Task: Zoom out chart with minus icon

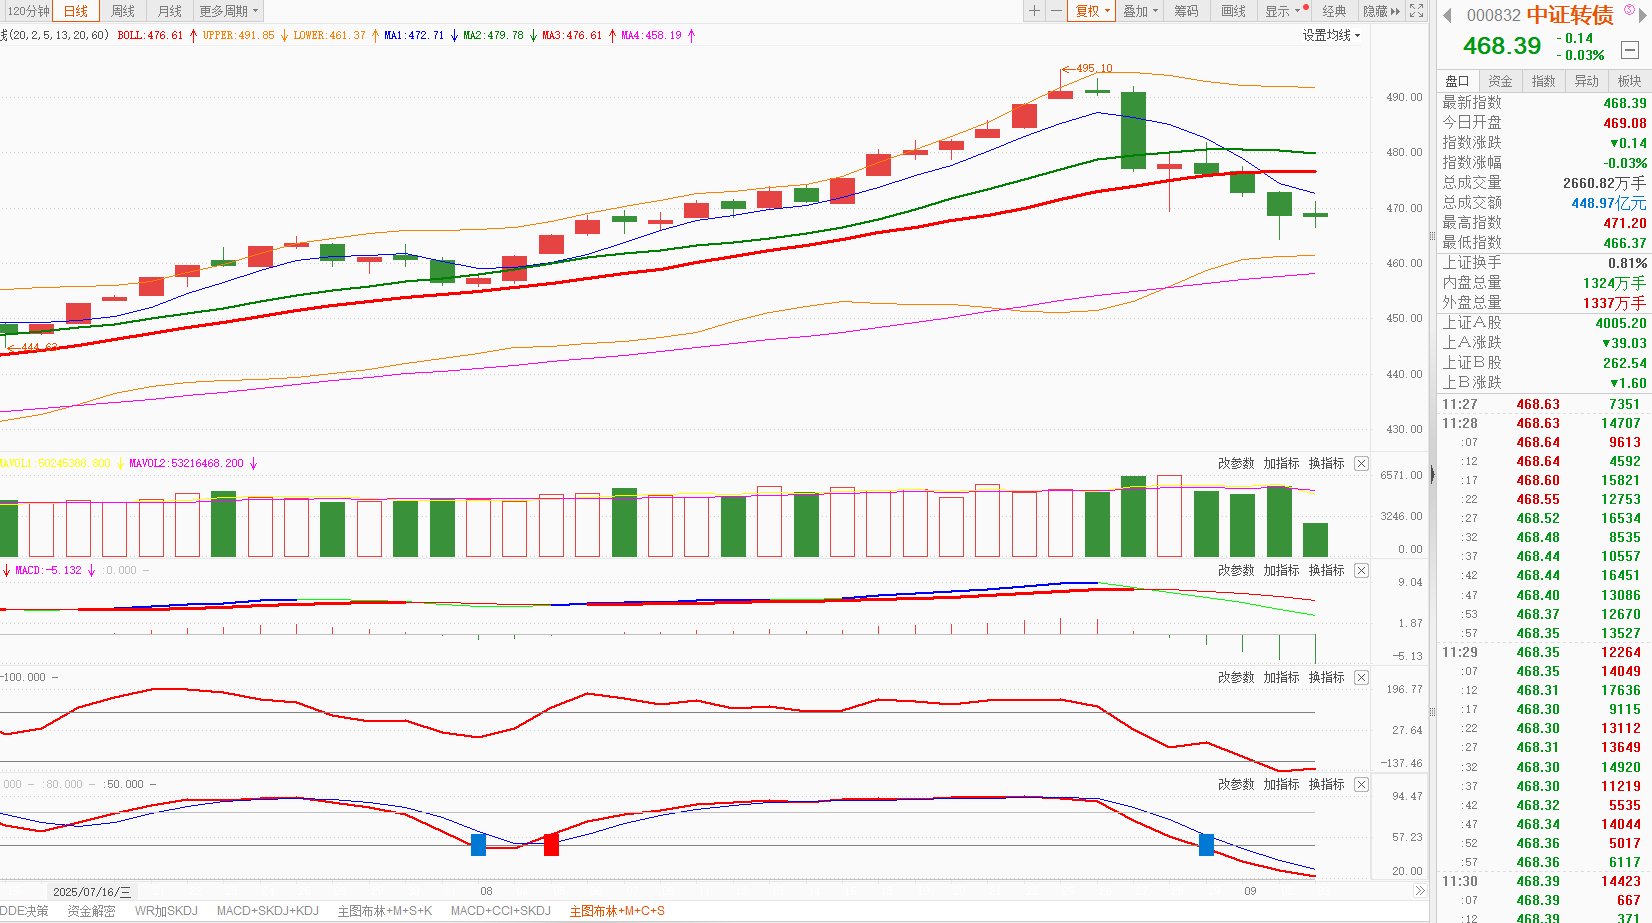Action: [1056, 11]
